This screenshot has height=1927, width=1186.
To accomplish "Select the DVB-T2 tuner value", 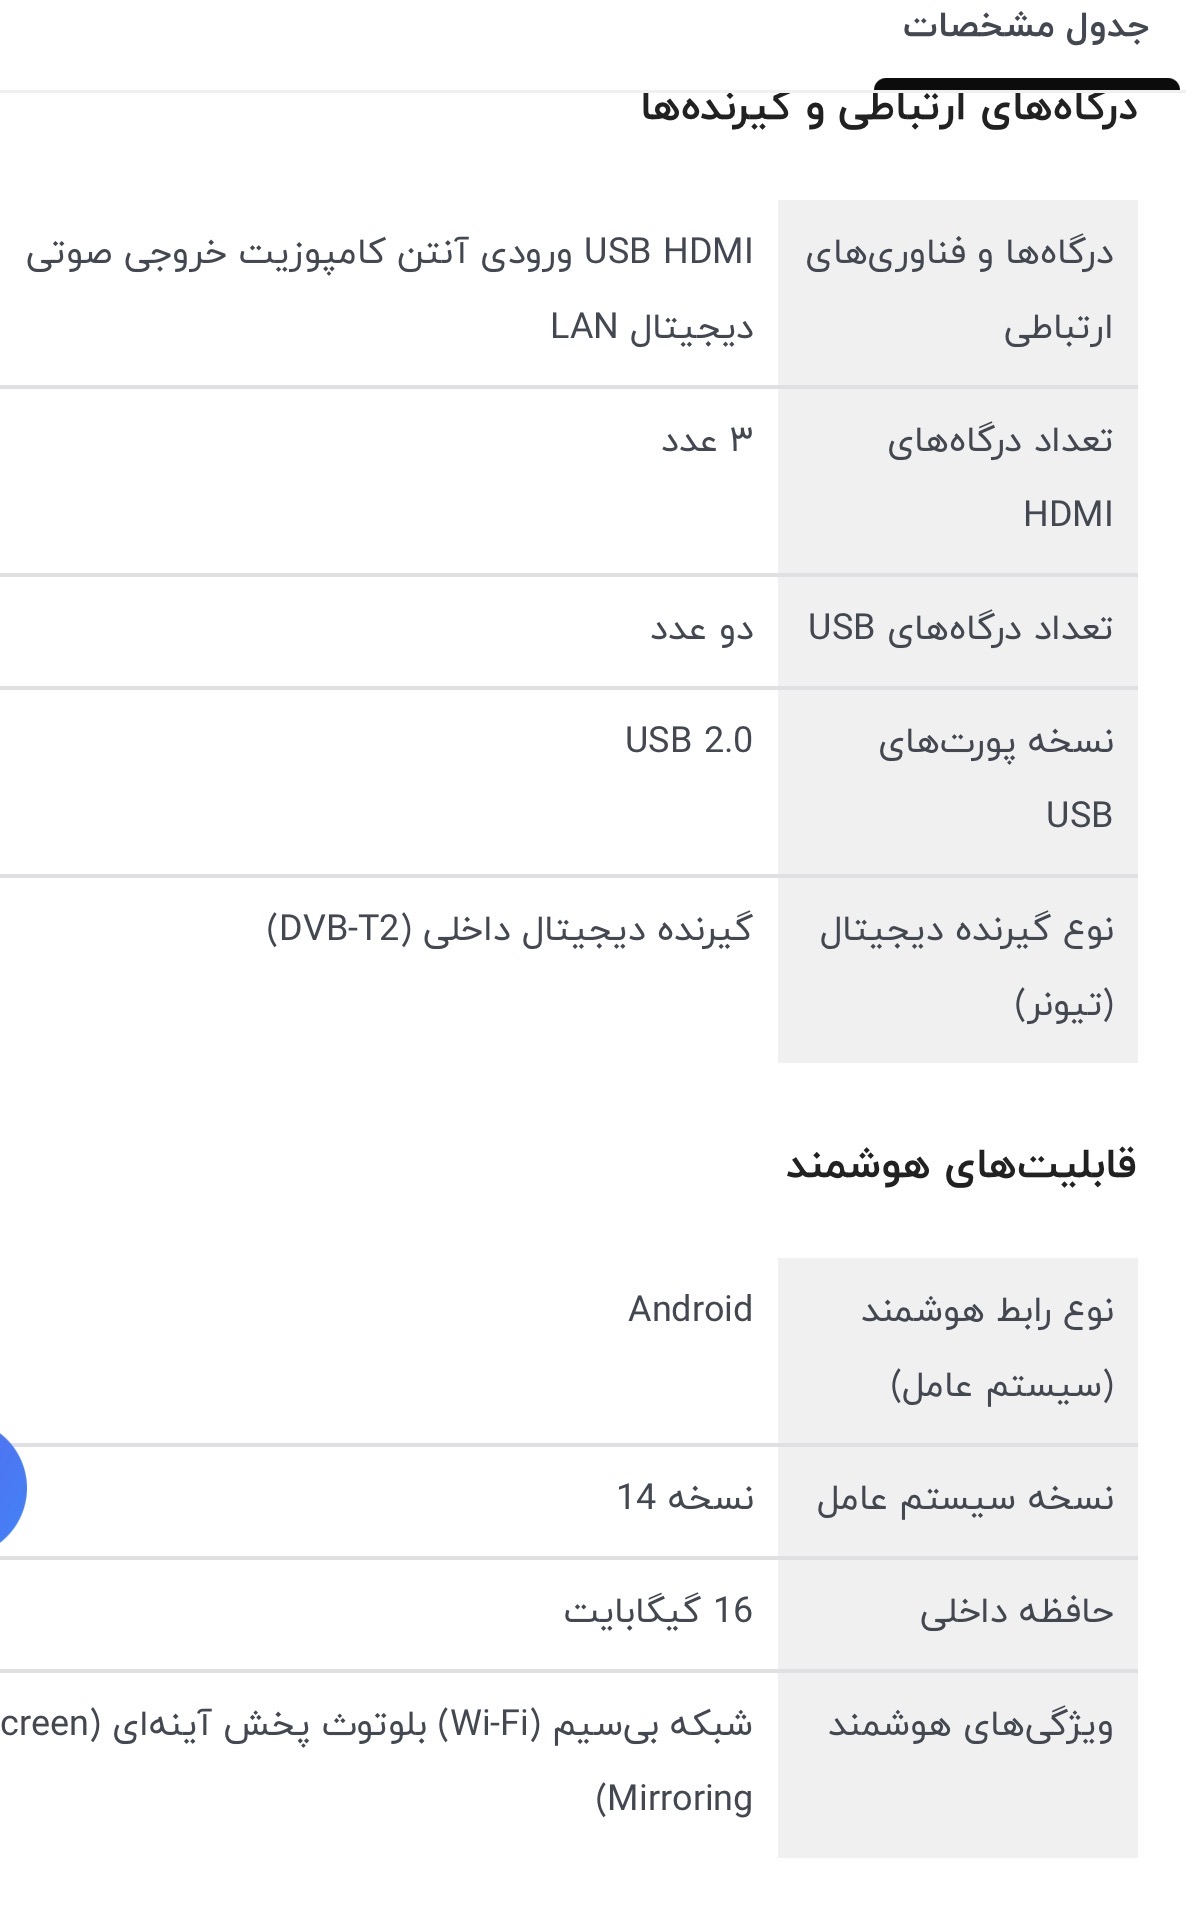I will click(508, 930).
